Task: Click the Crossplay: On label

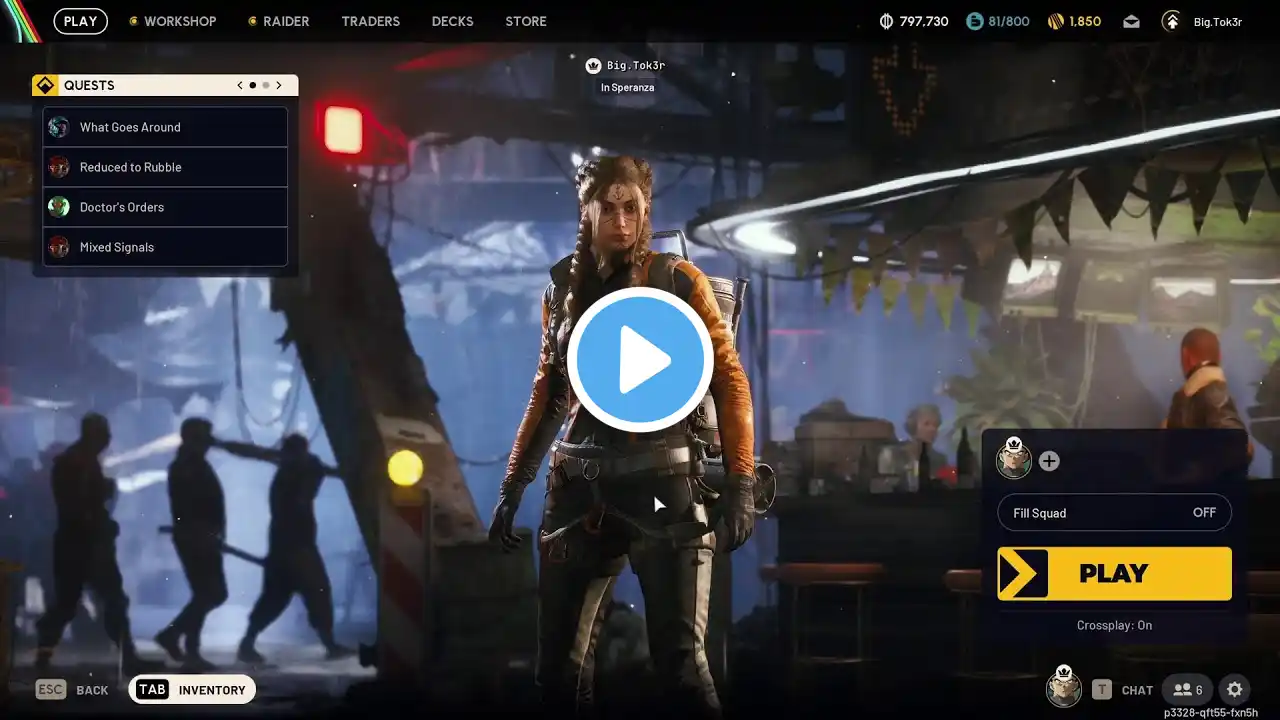Action: coord(1115,625)
